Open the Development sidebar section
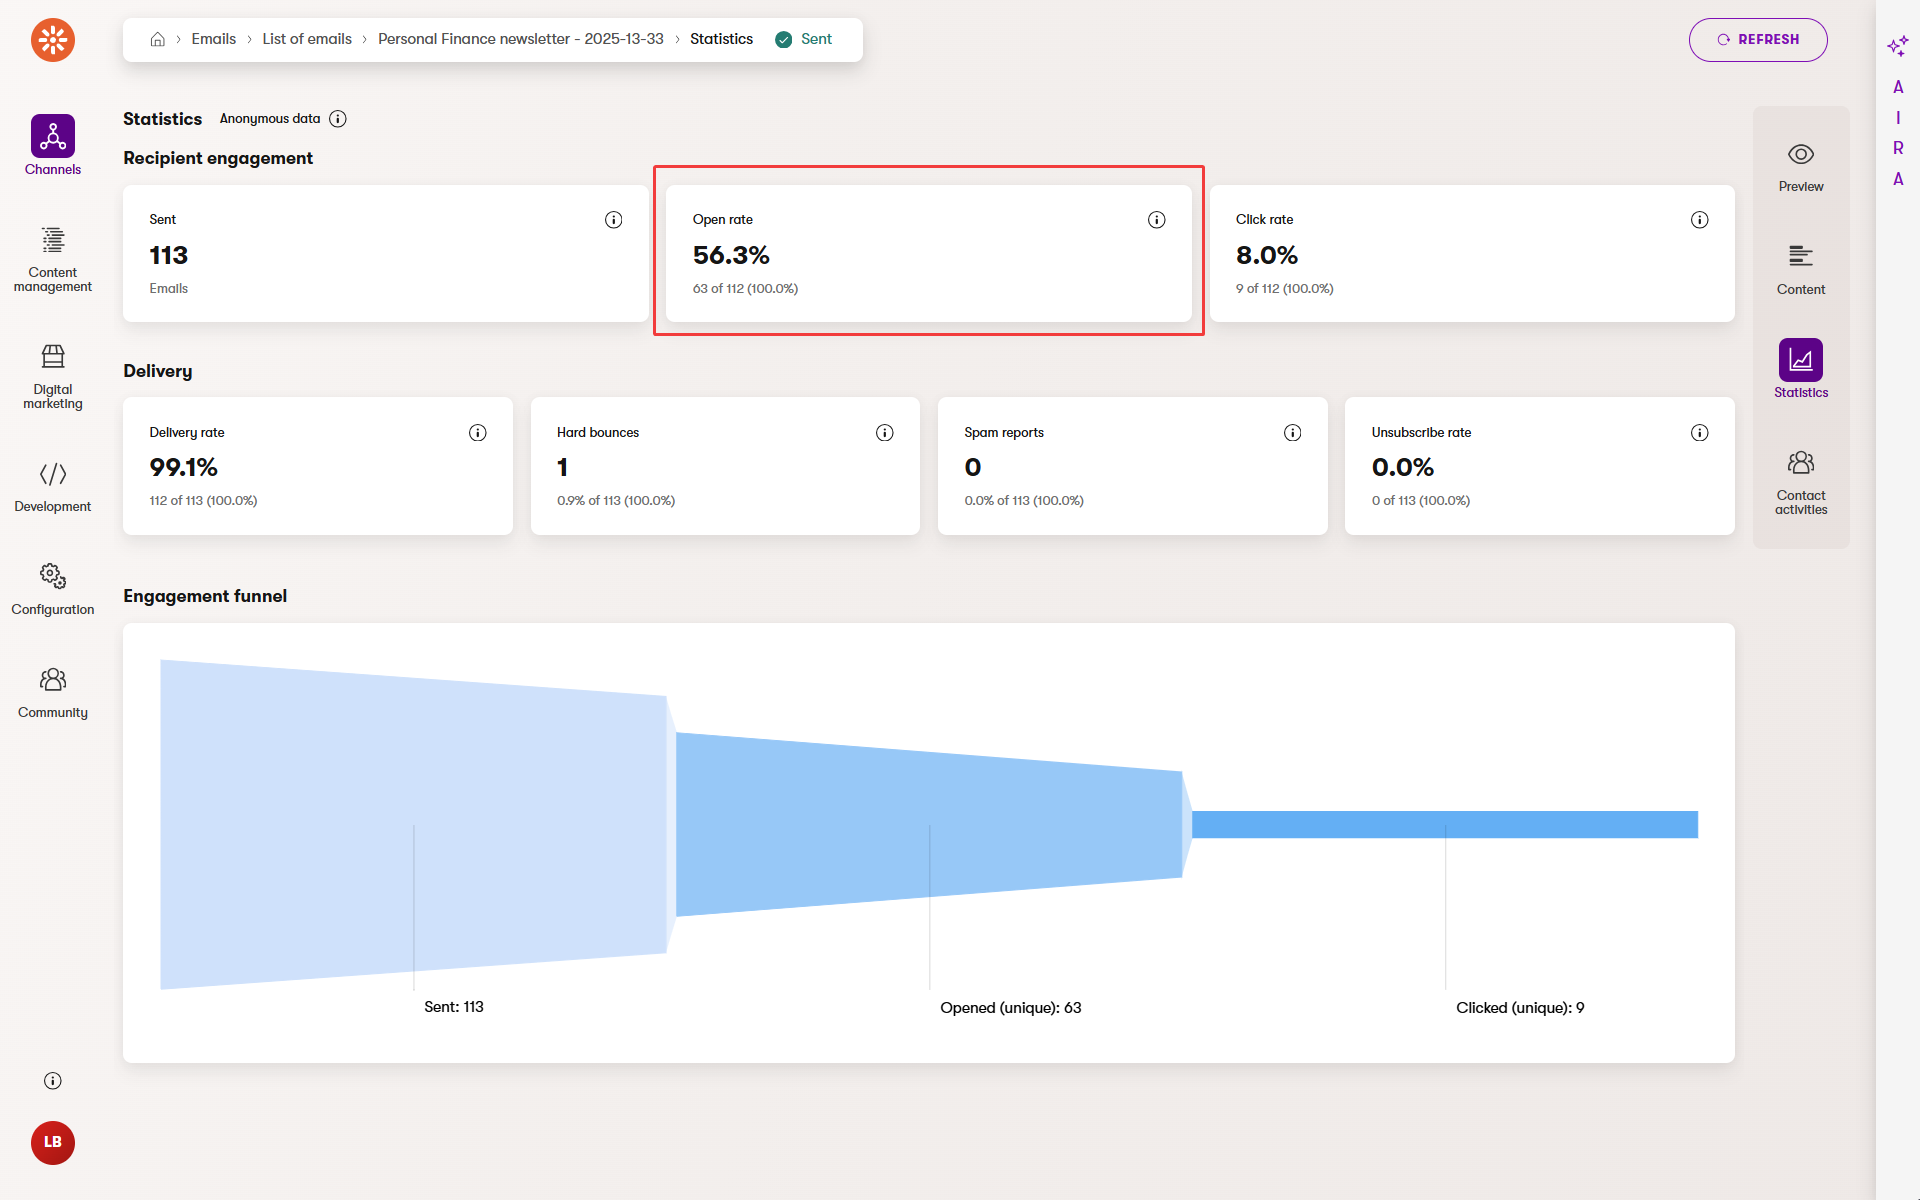 click(52, 486)
